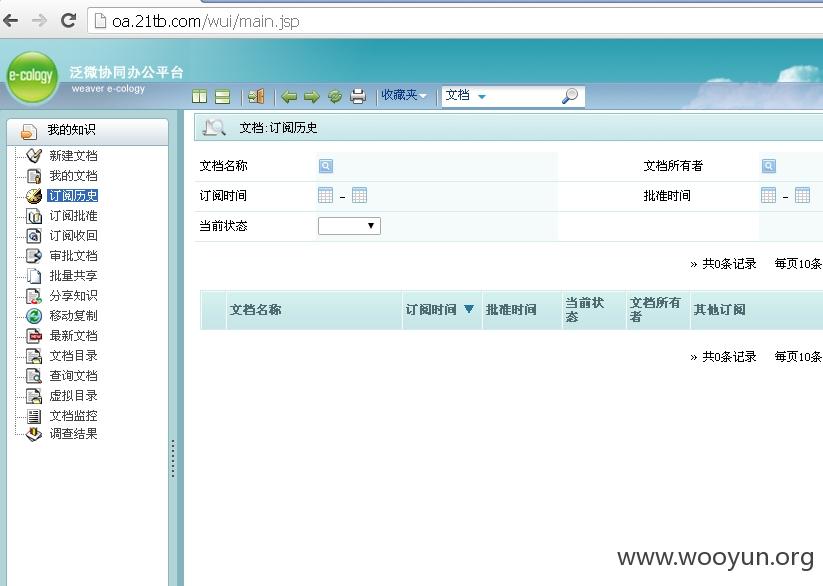Click the 我的知识 menu header
This screenshot has width=823, height=586.
click(x=88, y=131)
